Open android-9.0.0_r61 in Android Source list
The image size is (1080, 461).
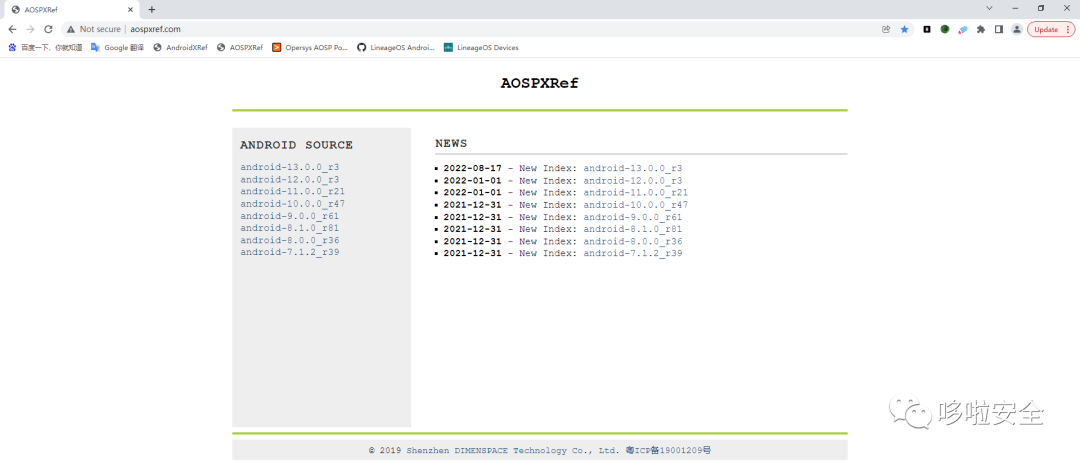[290, 216]
